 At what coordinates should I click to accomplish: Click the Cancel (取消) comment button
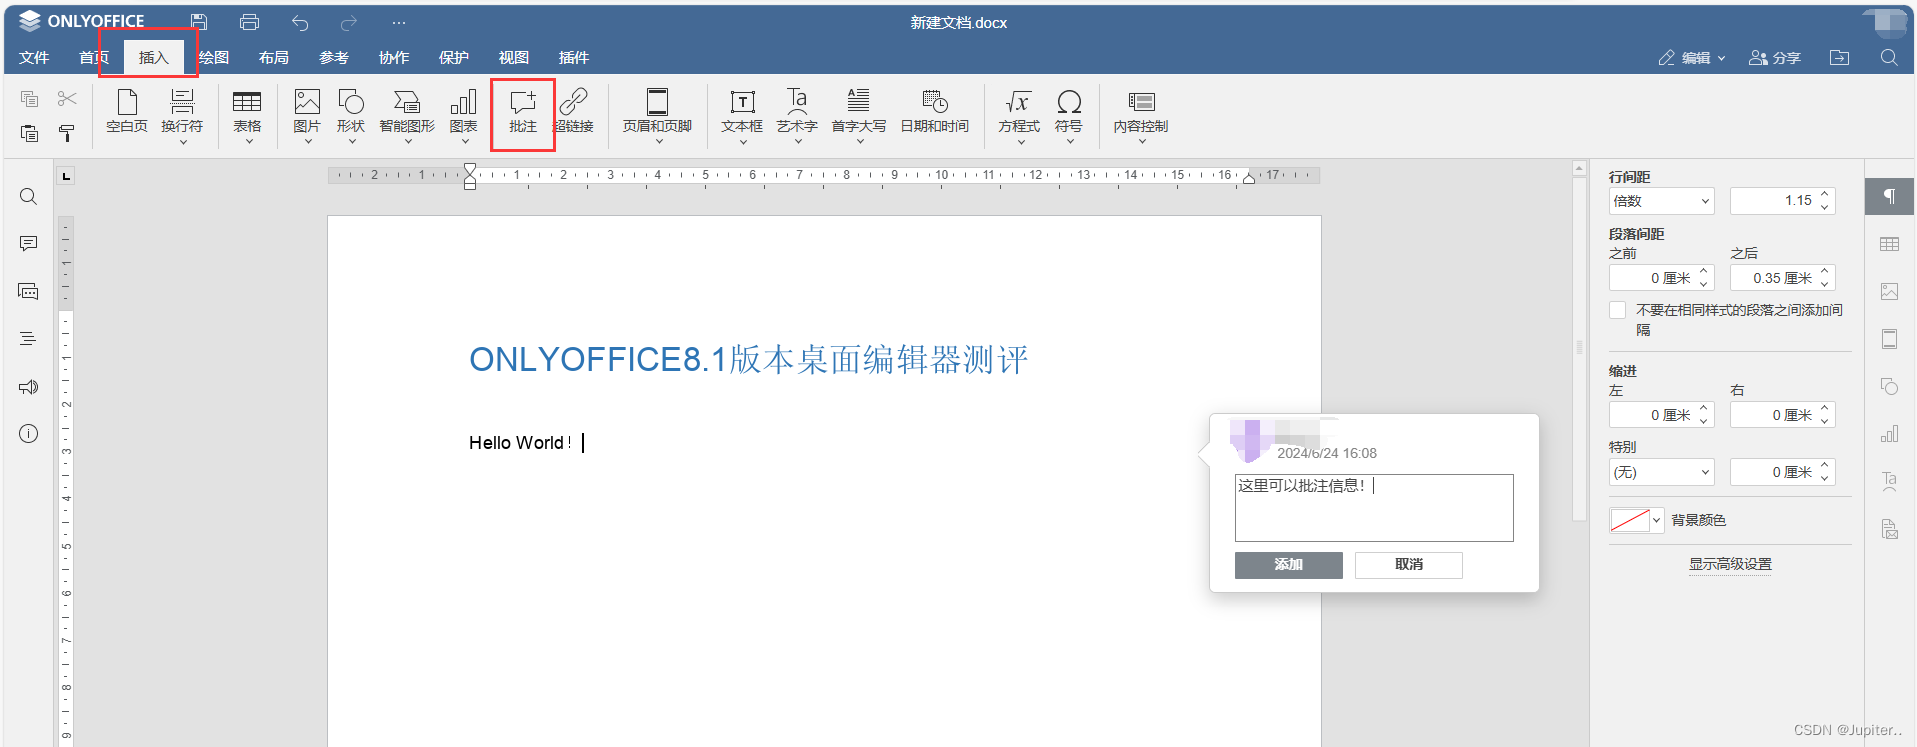(1408, 565)
